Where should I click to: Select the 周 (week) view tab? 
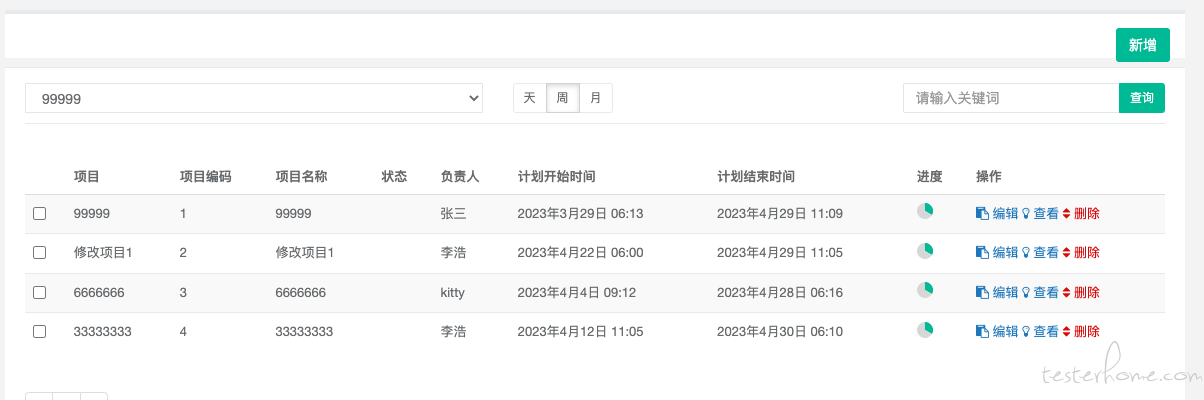(563, 98)
